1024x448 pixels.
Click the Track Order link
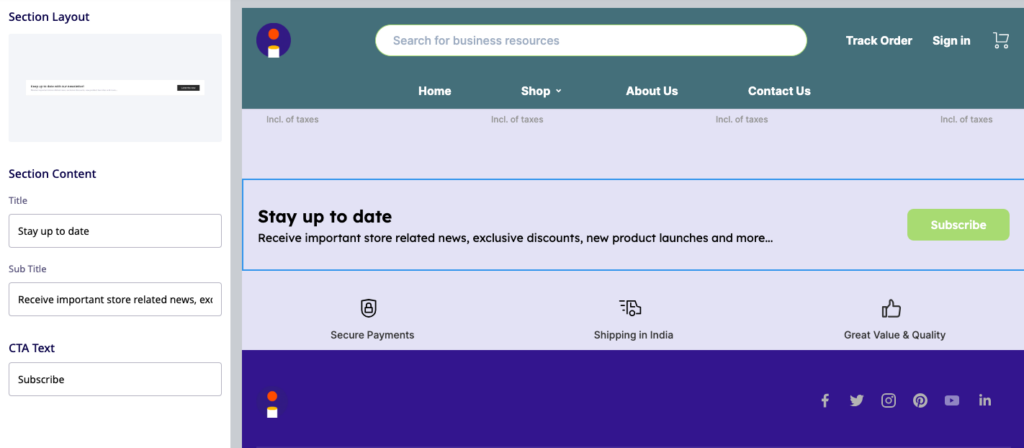pyautogui.click(x=879, y=41)
